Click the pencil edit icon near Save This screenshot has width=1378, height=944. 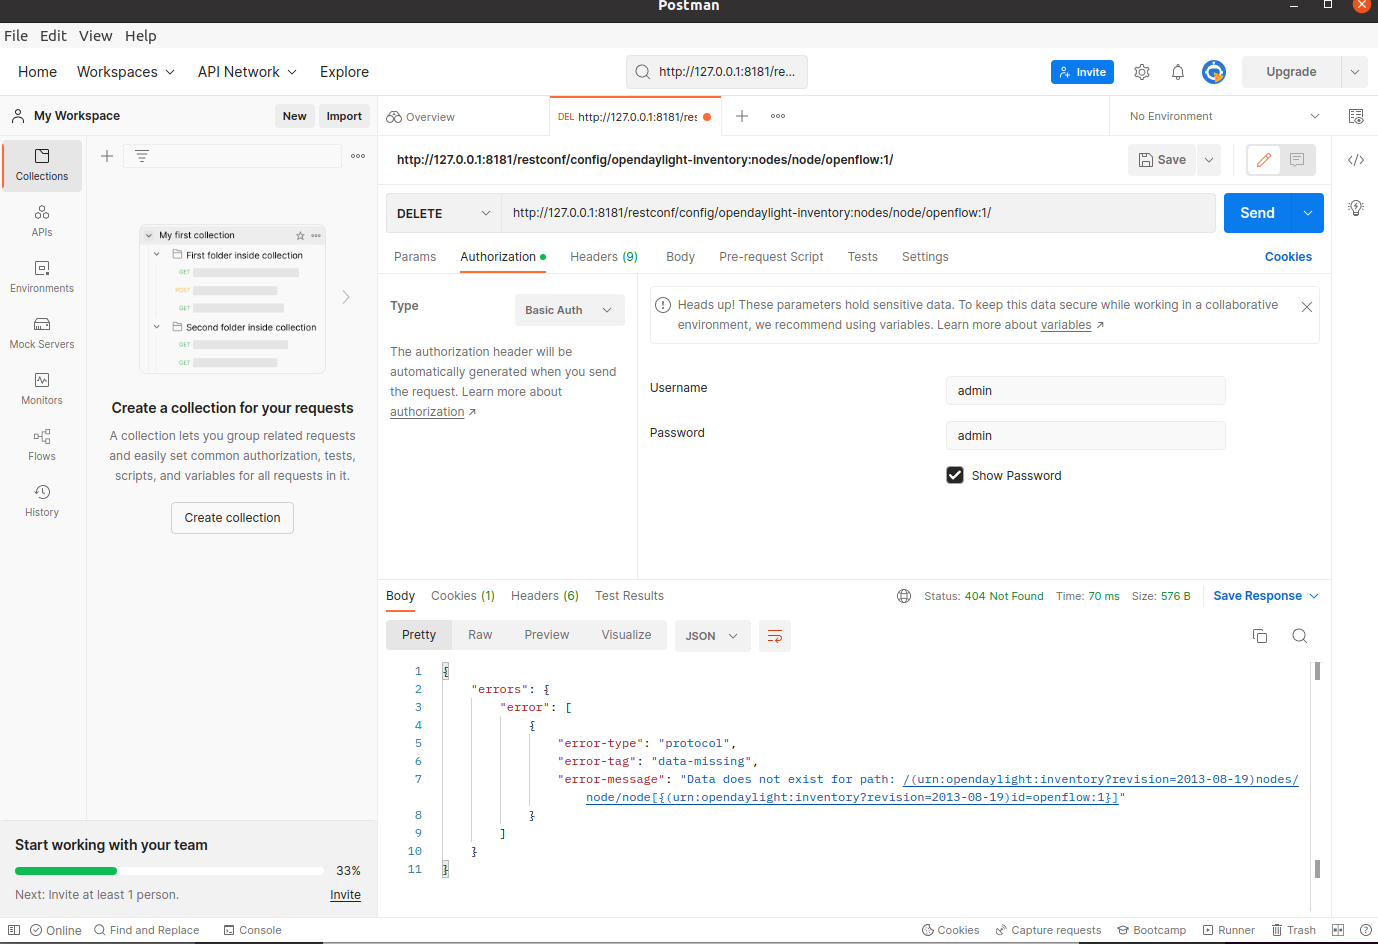click(1264, 160)
